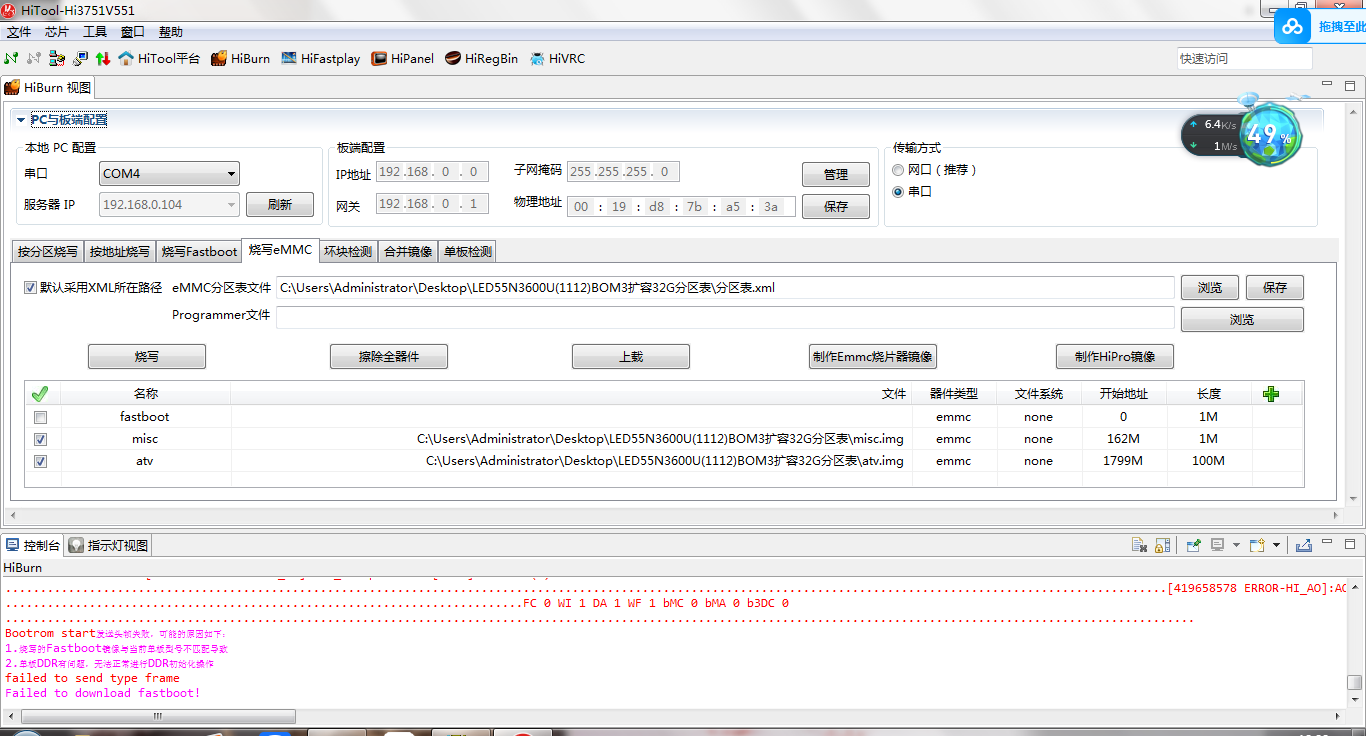This screenshot has width=1366, height=736.
Task: Uncheck the misc partition checkbox
Action: [40, 439]
